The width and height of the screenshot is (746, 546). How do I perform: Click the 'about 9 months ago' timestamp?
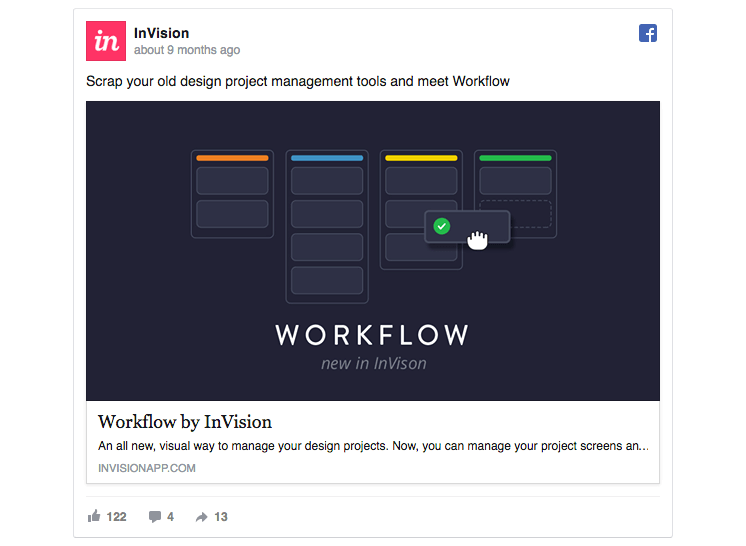click(187, 50)
